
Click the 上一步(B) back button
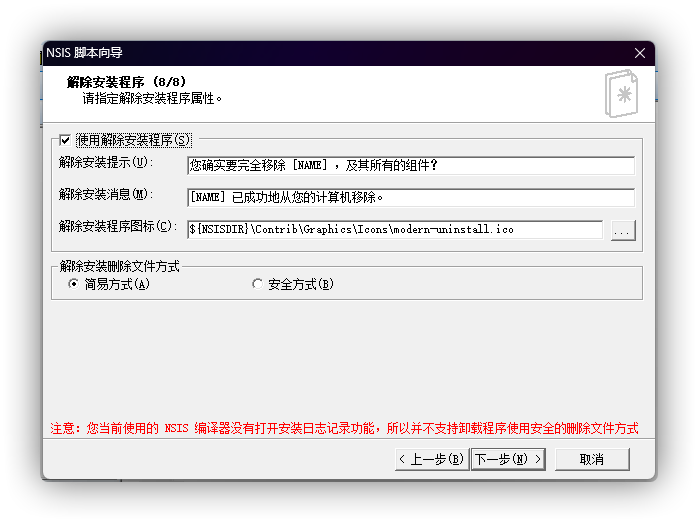click(431, 459)
